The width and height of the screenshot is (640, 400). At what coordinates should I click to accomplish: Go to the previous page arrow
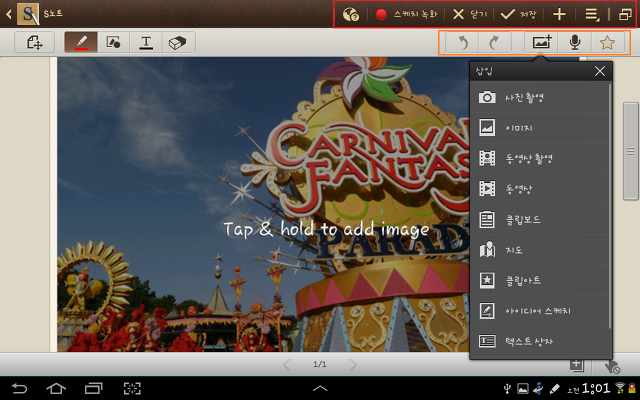tap(287, 364)
